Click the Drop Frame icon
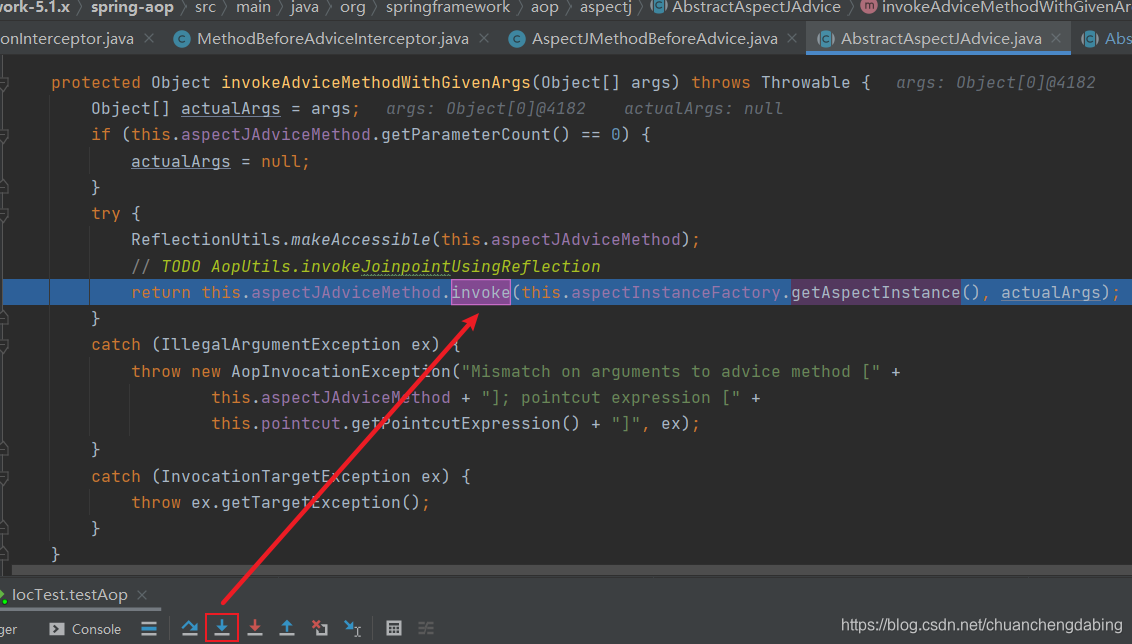 click(319, 628)
